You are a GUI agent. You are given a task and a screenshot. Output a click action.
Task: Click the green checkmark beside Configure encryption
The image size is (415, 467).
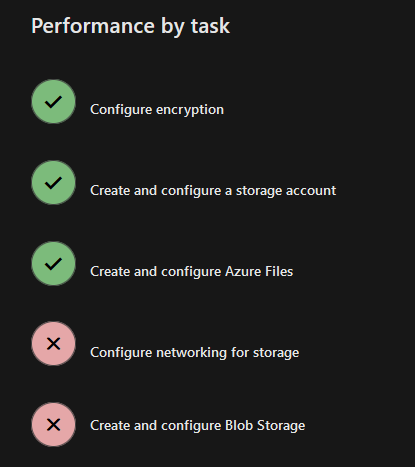(x=53, y=102)
